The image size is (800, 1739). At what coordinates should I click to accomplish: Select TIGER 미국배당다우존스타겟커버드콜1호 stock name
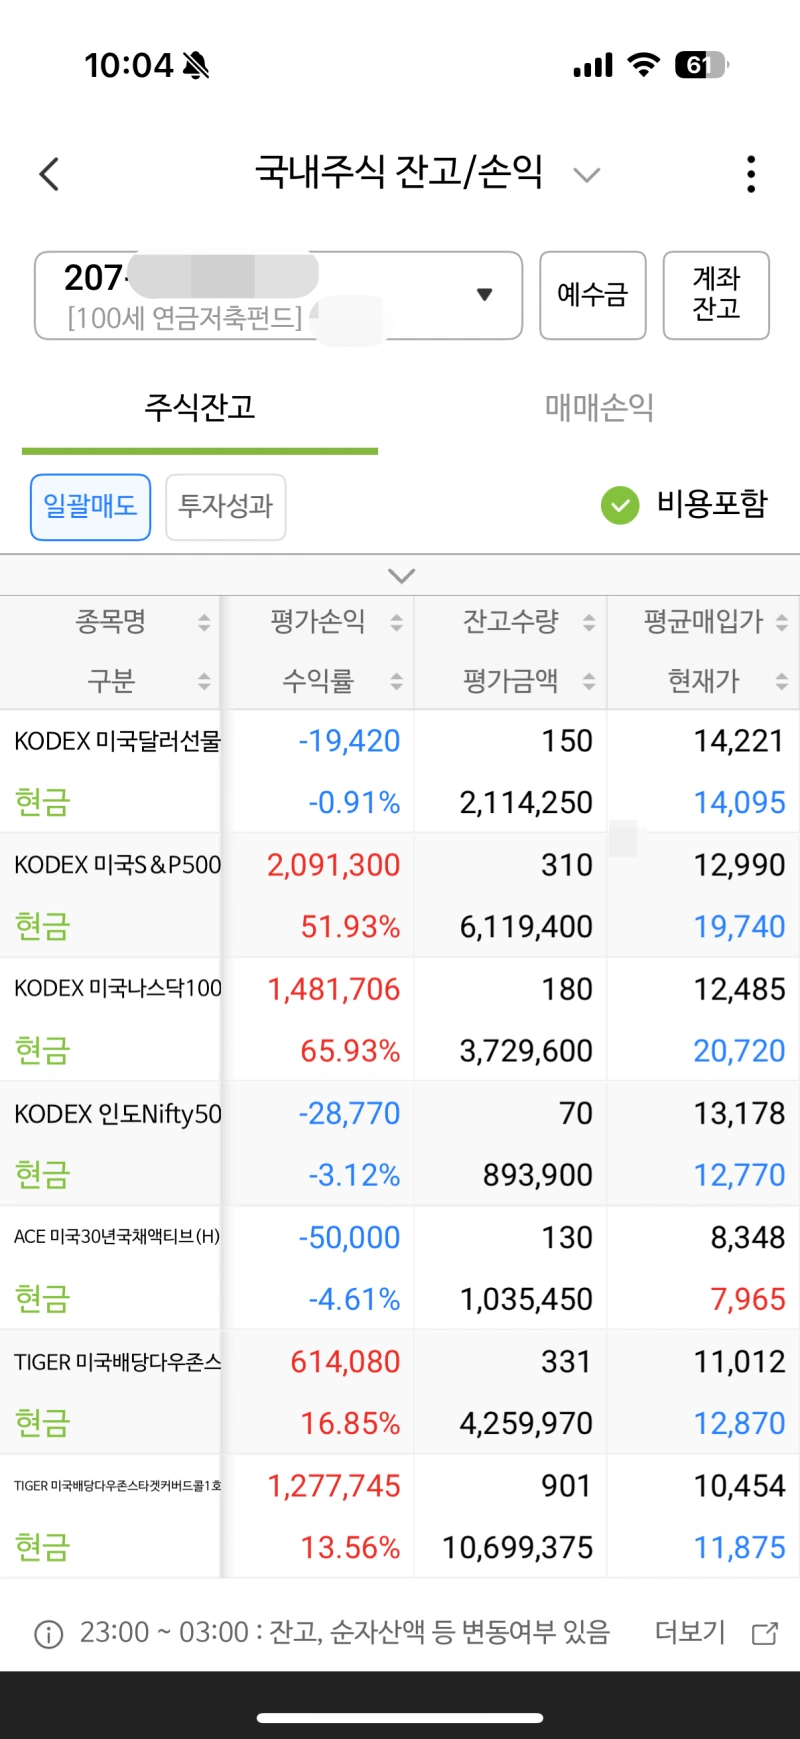pos(117,1486)
